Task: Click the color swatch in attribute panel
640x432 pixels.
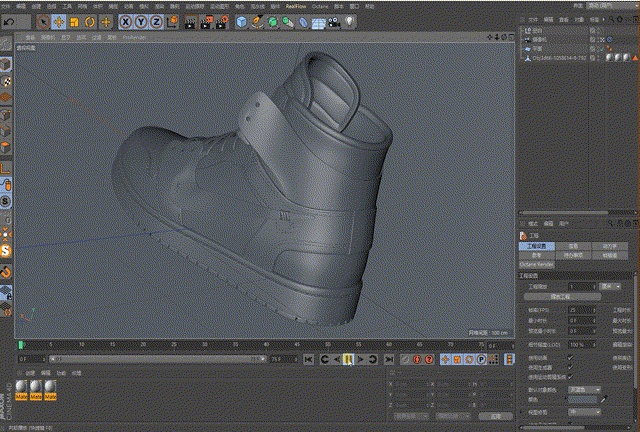Action: (x=583, y=400)
